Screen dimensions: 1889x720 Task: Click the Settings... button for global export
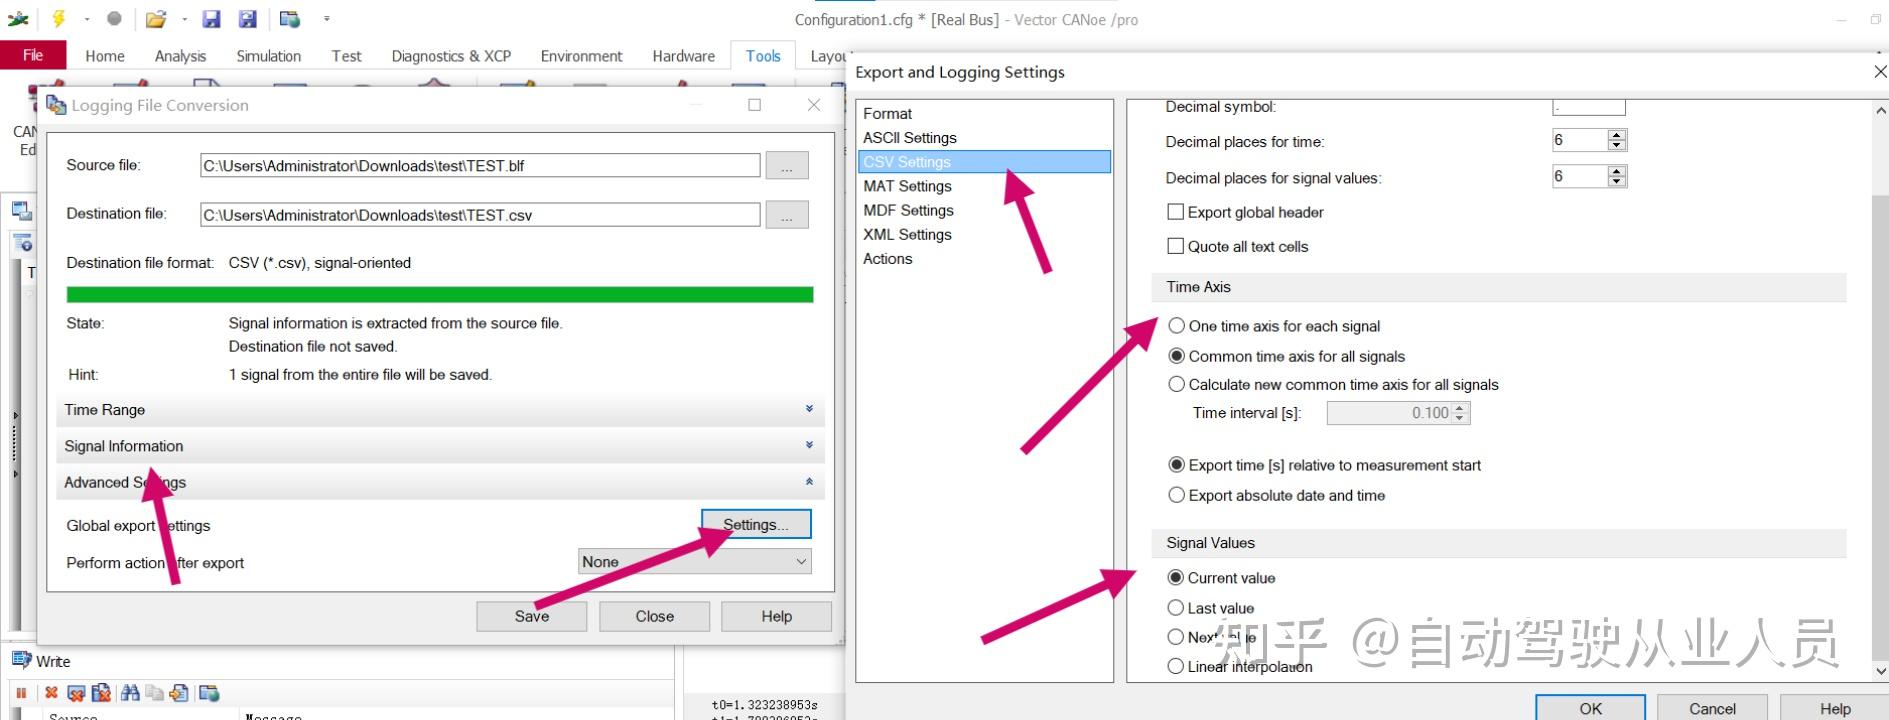756,525
